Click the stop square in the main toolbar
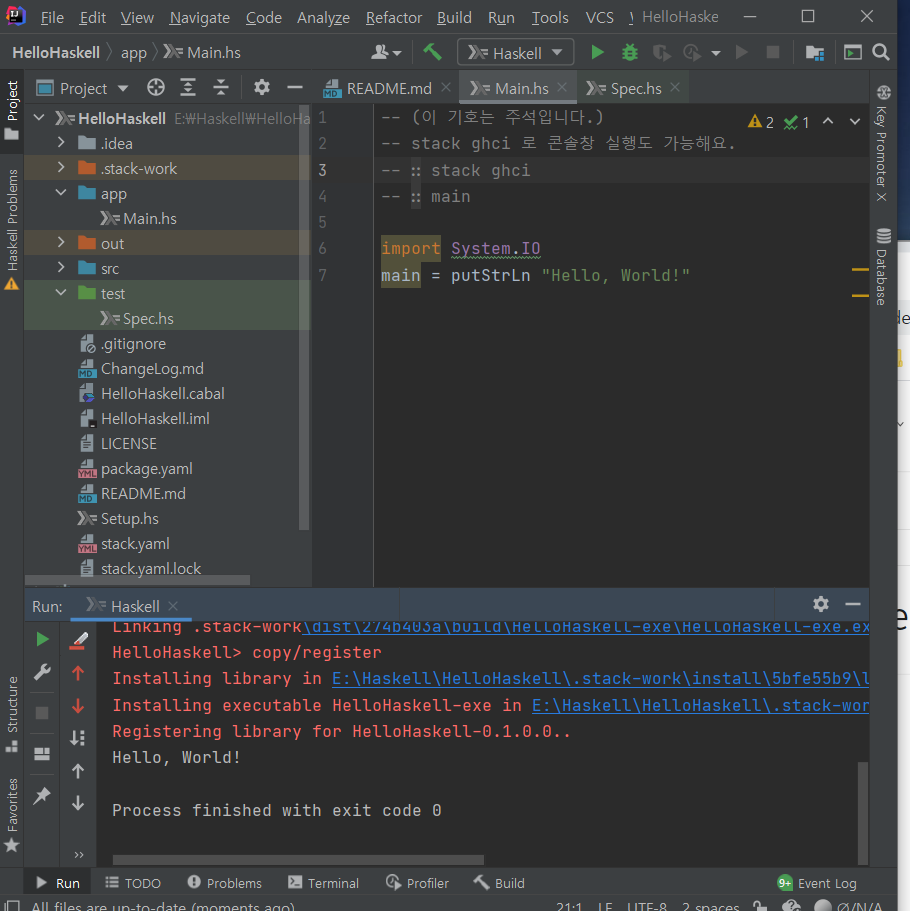Image resolution: width=910 pixels, height=911 pixels. pos(773,53)
